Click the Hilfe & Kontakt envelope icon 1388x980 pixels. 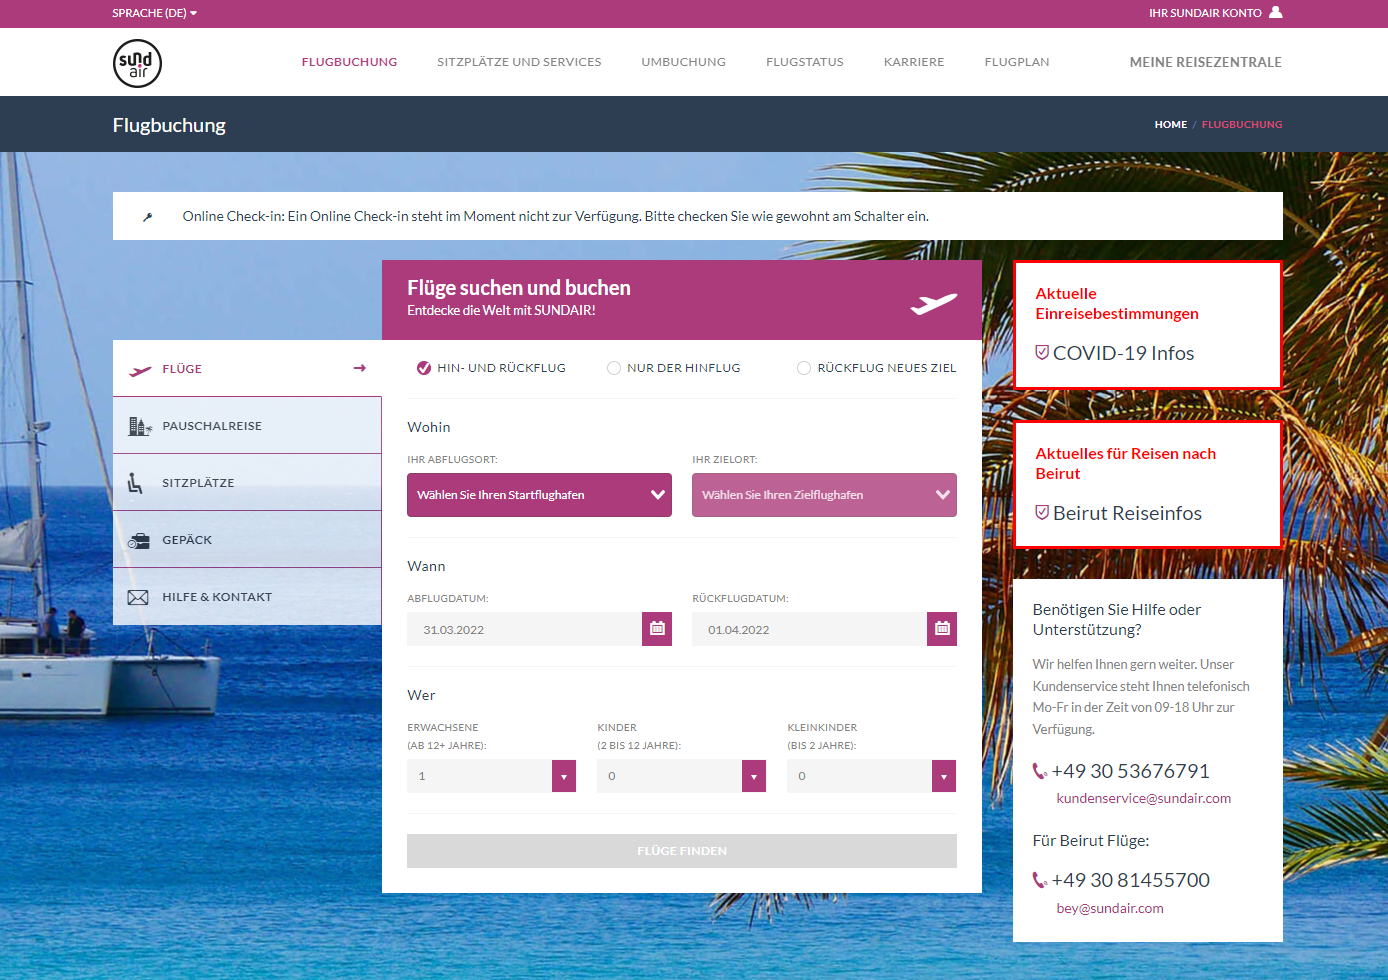click(x=138, y=598)
